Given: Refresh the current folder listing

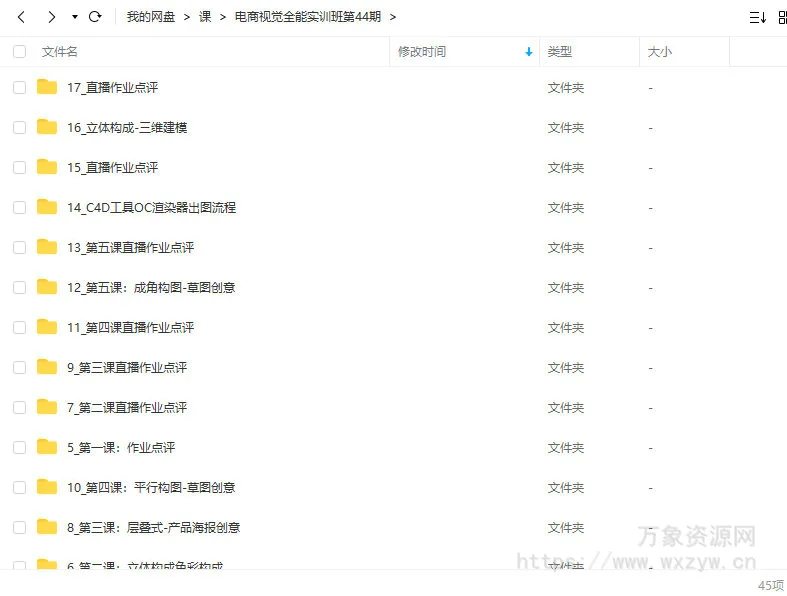Looking at the screenshot, I should coord(95,17).
